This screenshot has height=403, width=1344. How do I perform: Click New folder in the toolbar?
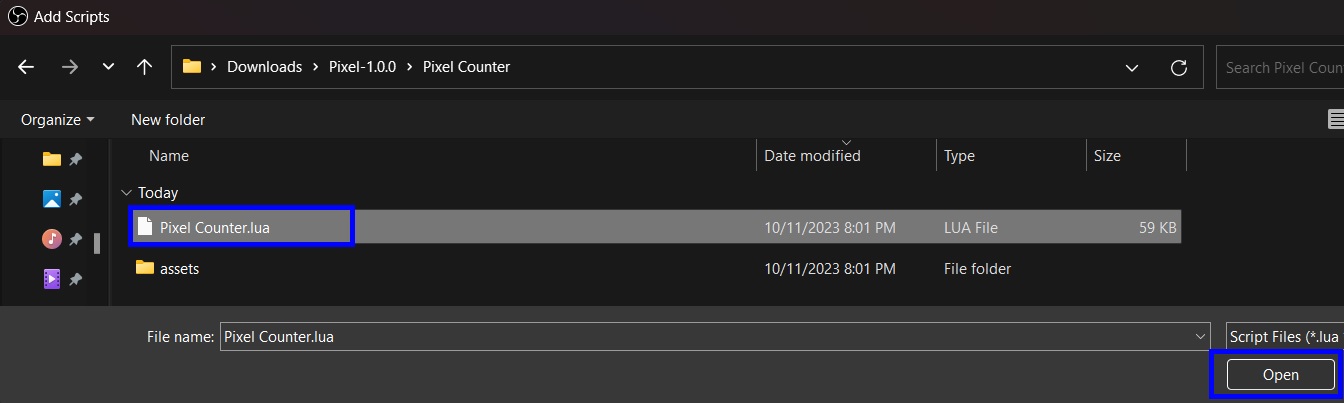click(168, 119)
